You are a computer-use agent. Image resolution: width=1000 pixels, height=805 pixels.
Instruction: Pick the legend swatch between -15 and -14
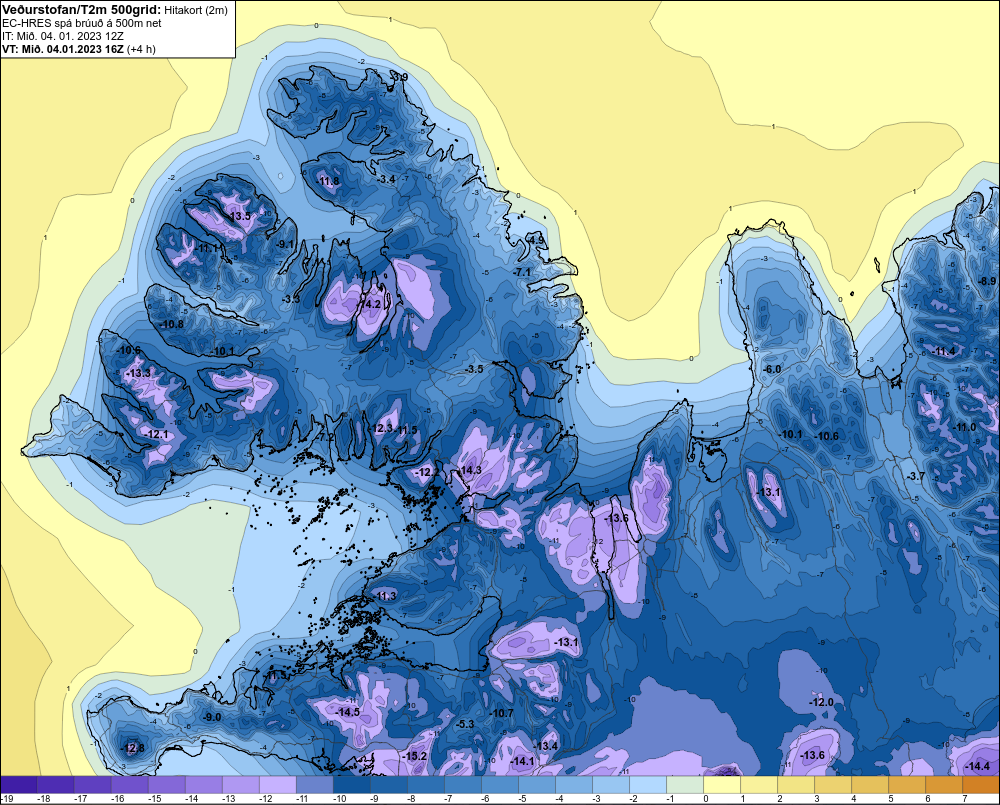click(166, 785)
